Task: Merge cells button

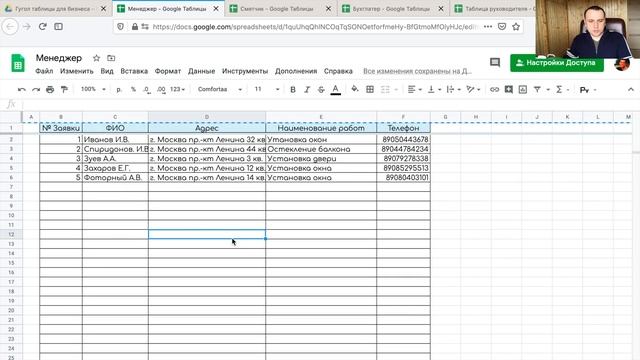Action: [385, 89]
